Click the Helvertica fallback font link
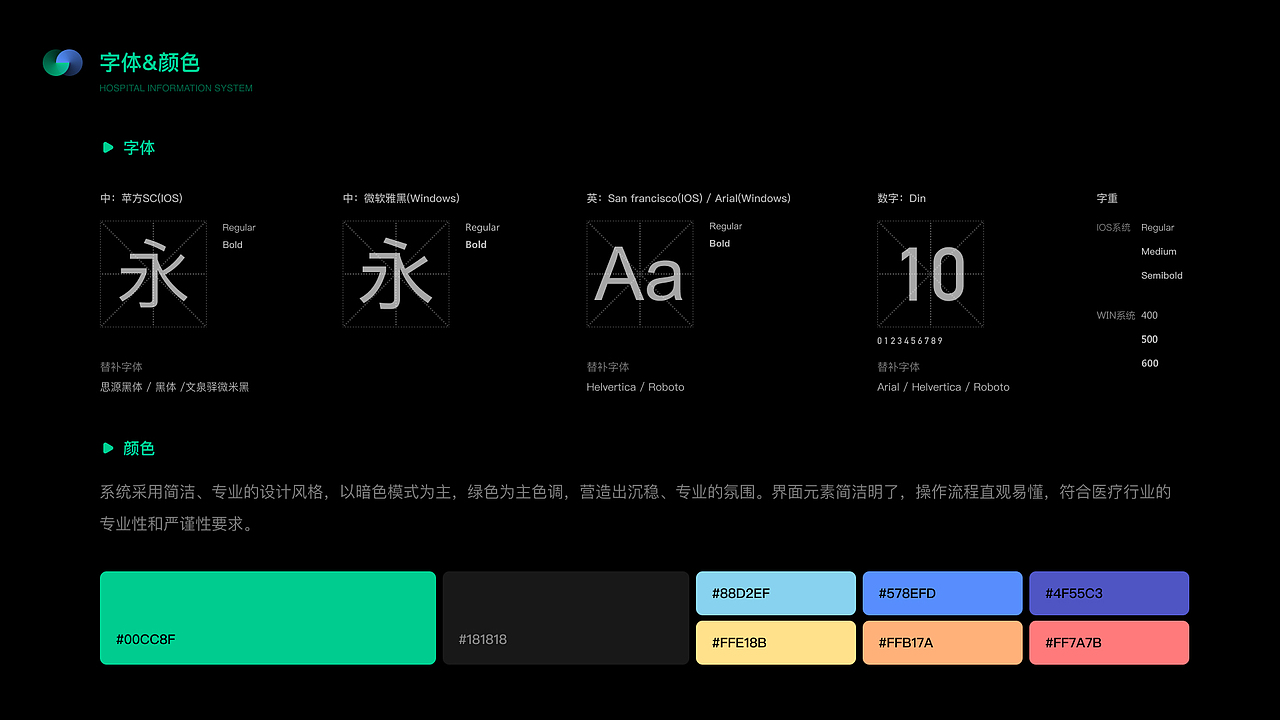 point(610,387)
